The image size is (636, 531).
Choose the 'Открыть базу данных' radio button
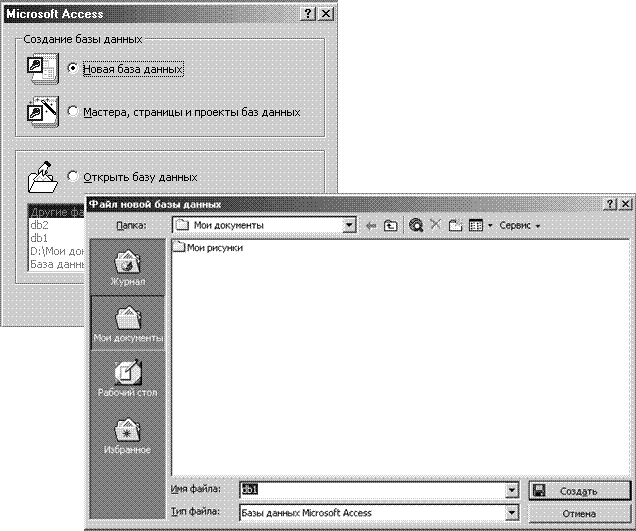click(x=73, y=176)
